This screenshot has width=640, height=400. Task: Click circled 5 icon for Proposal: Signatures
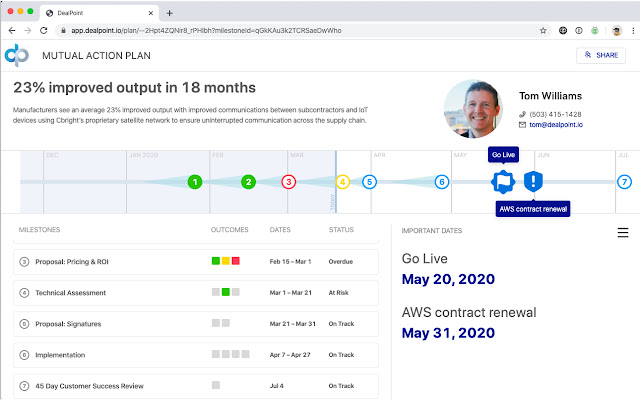pos(24,324)
